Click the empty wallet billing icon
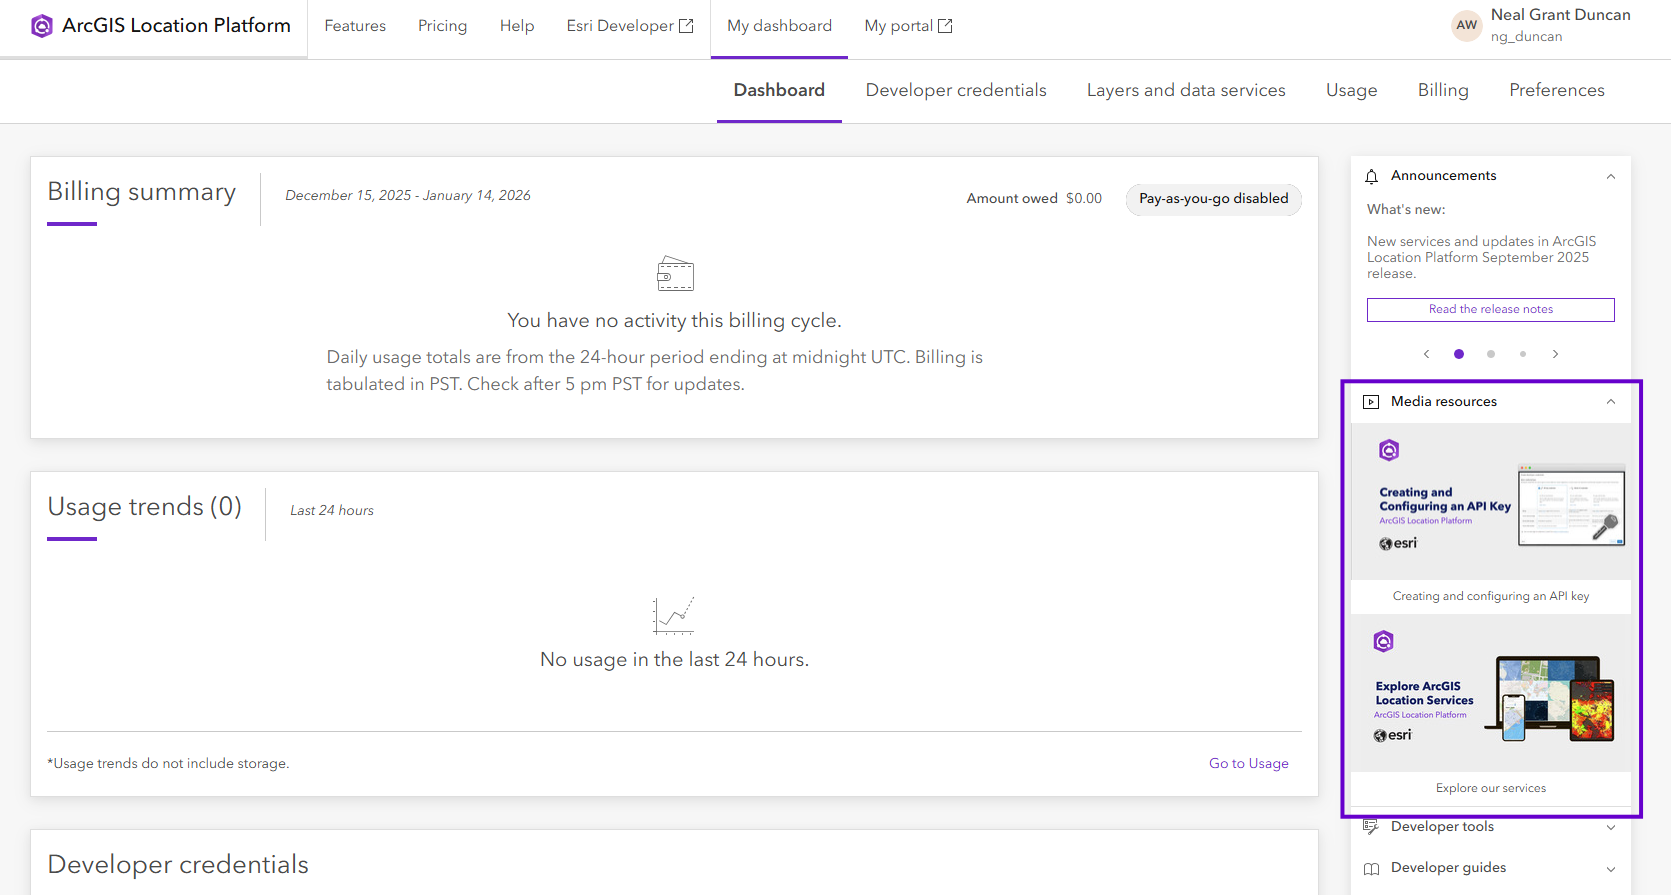The width and height of the screenshot is (1671, 895). pos(675,273)
